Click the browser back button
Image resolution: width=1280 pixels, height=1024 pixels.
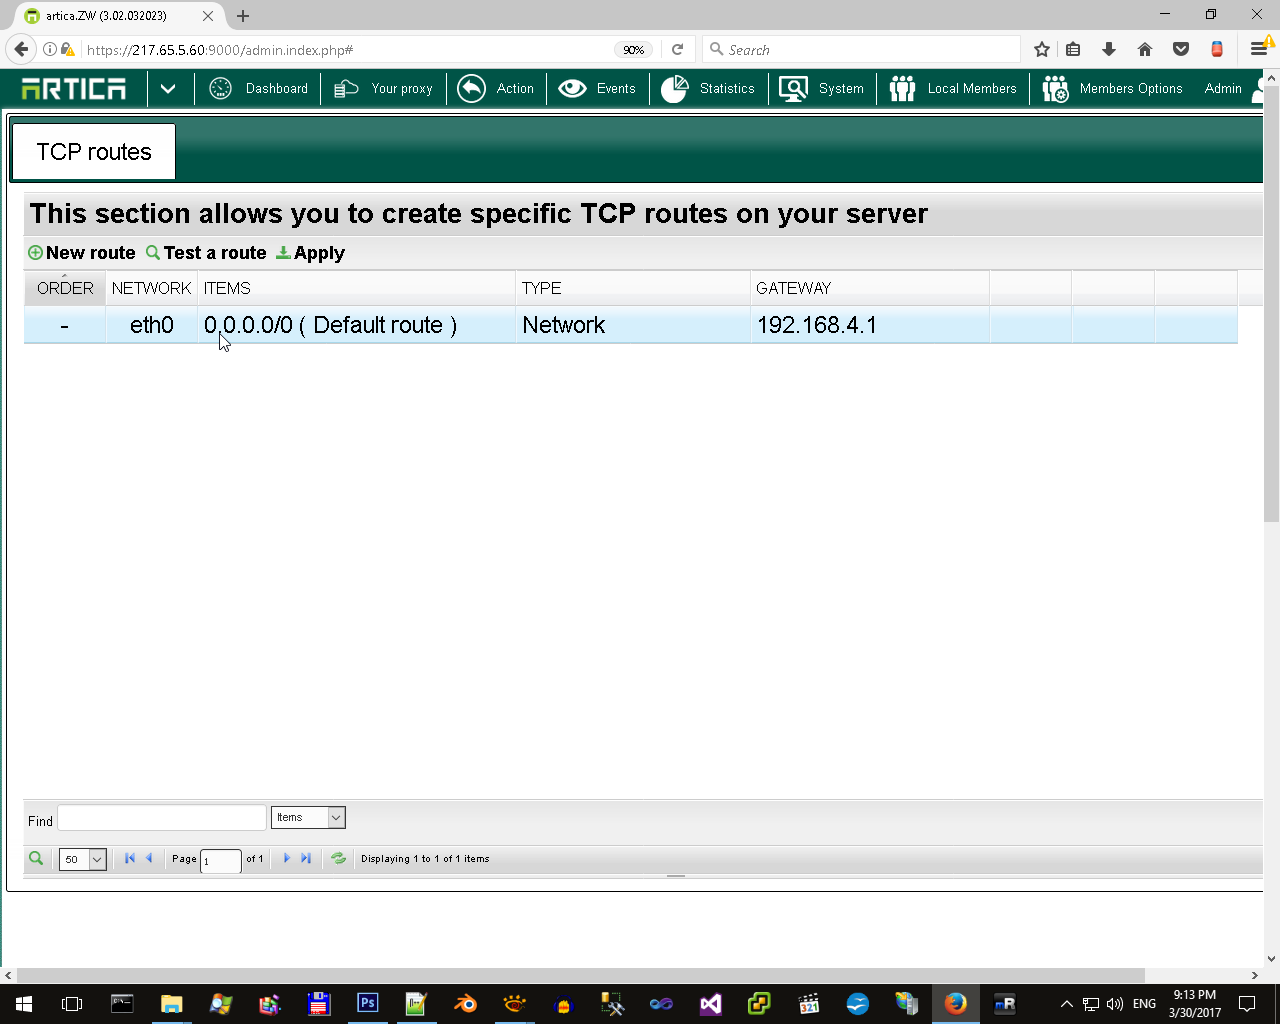click(x=21, y=49)
